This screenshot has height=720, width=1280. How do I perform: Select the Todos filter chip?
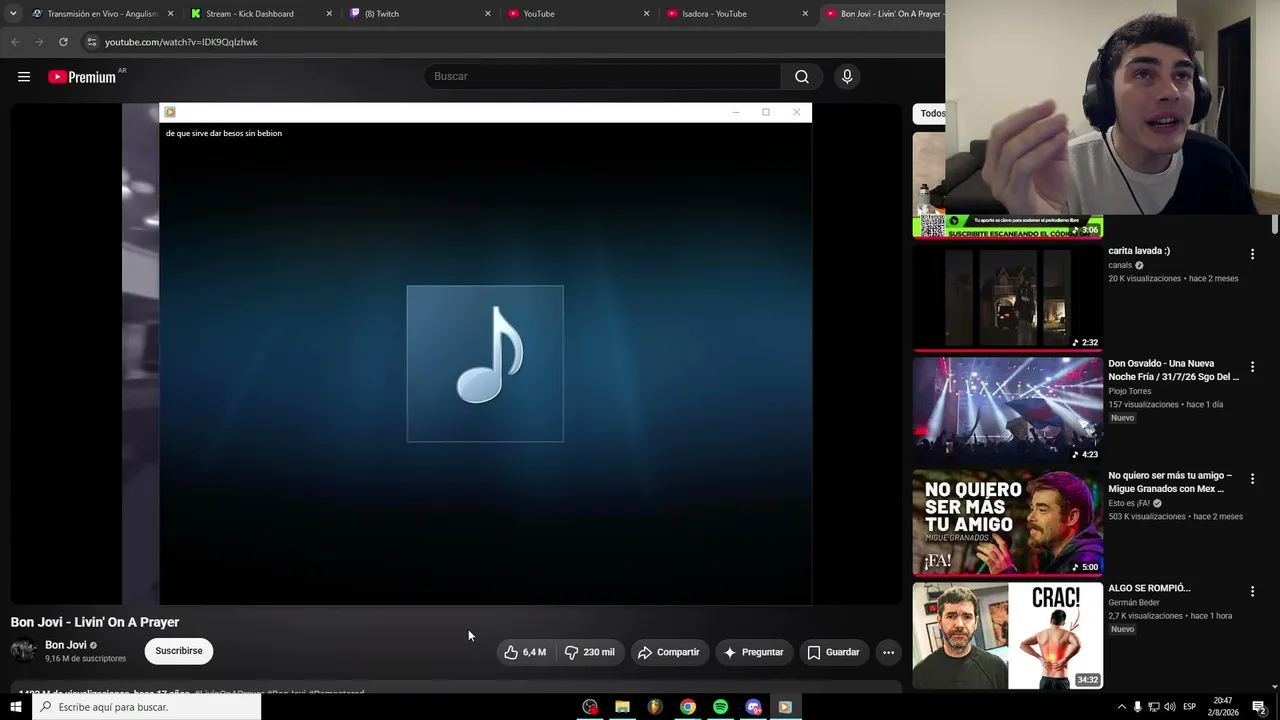(930, 113)
